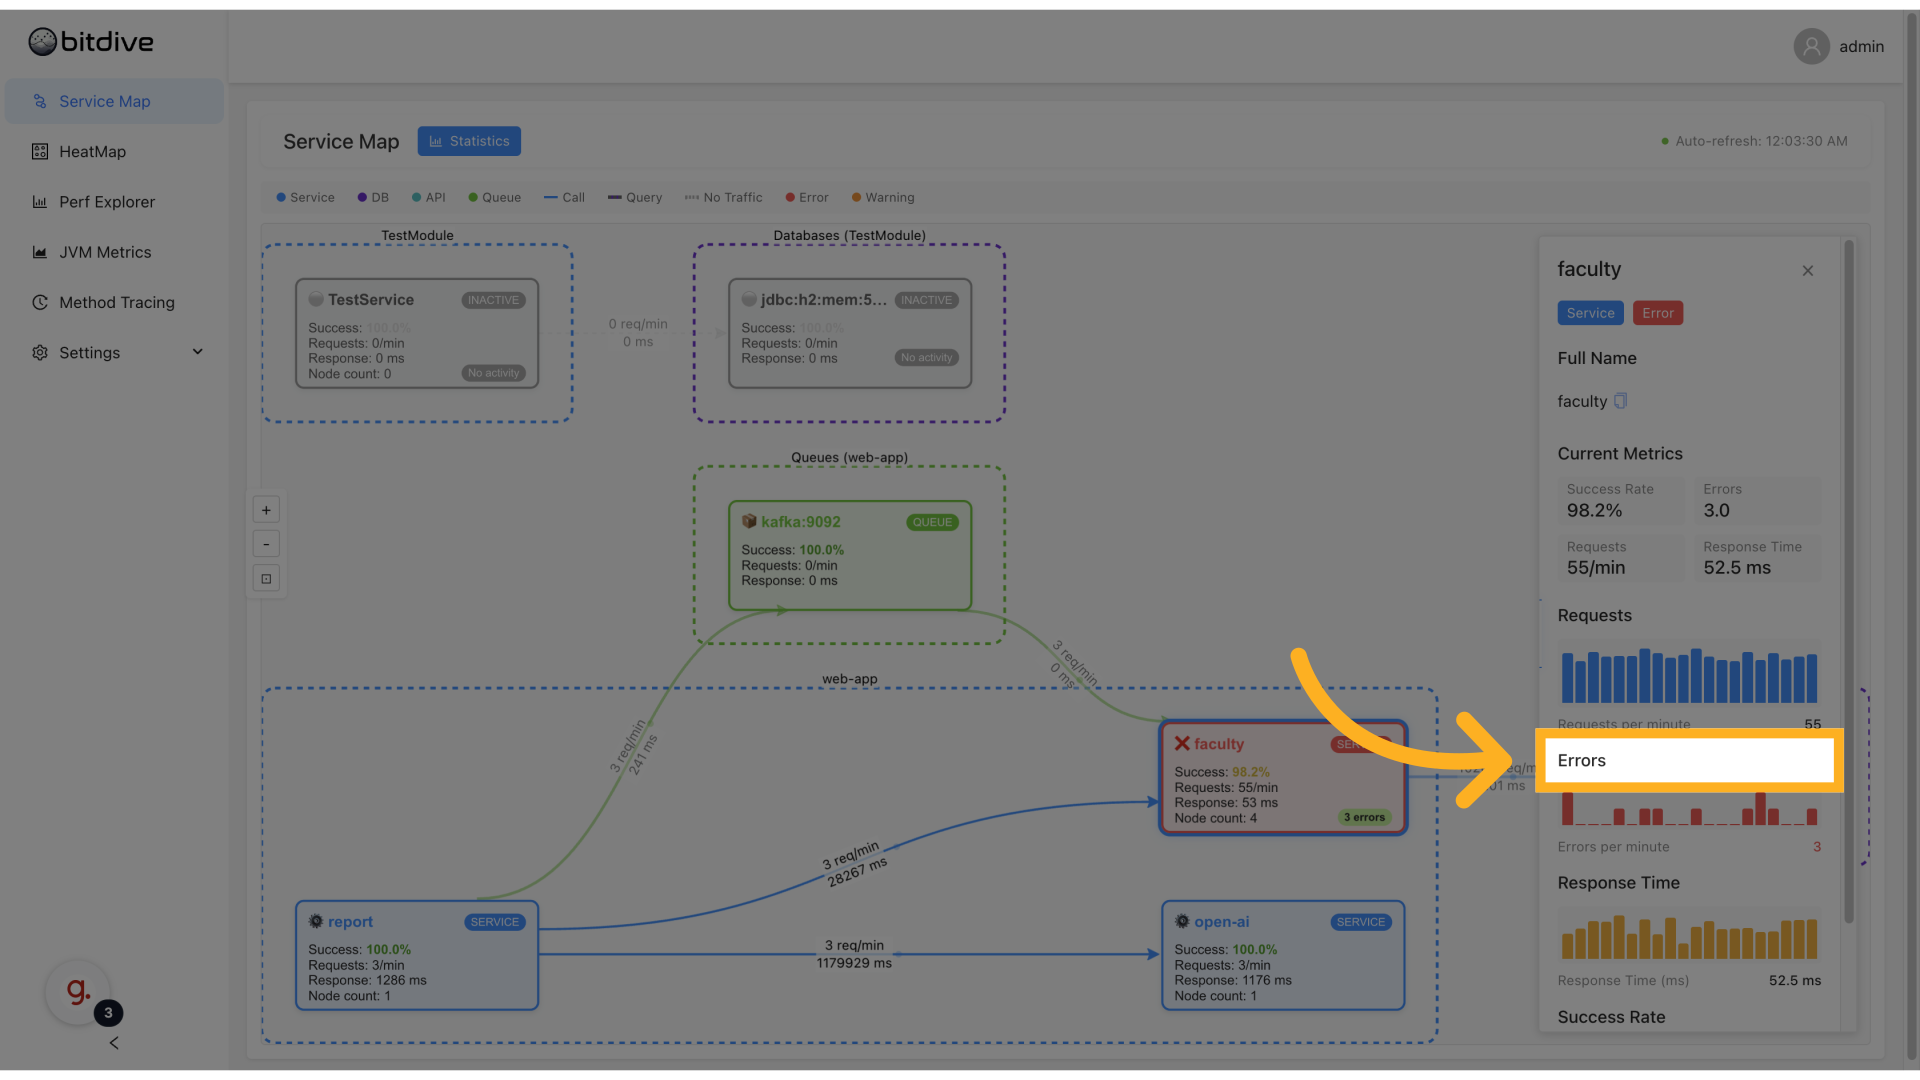
Task: Open the Service Map sidebar item
Action: 114,101
